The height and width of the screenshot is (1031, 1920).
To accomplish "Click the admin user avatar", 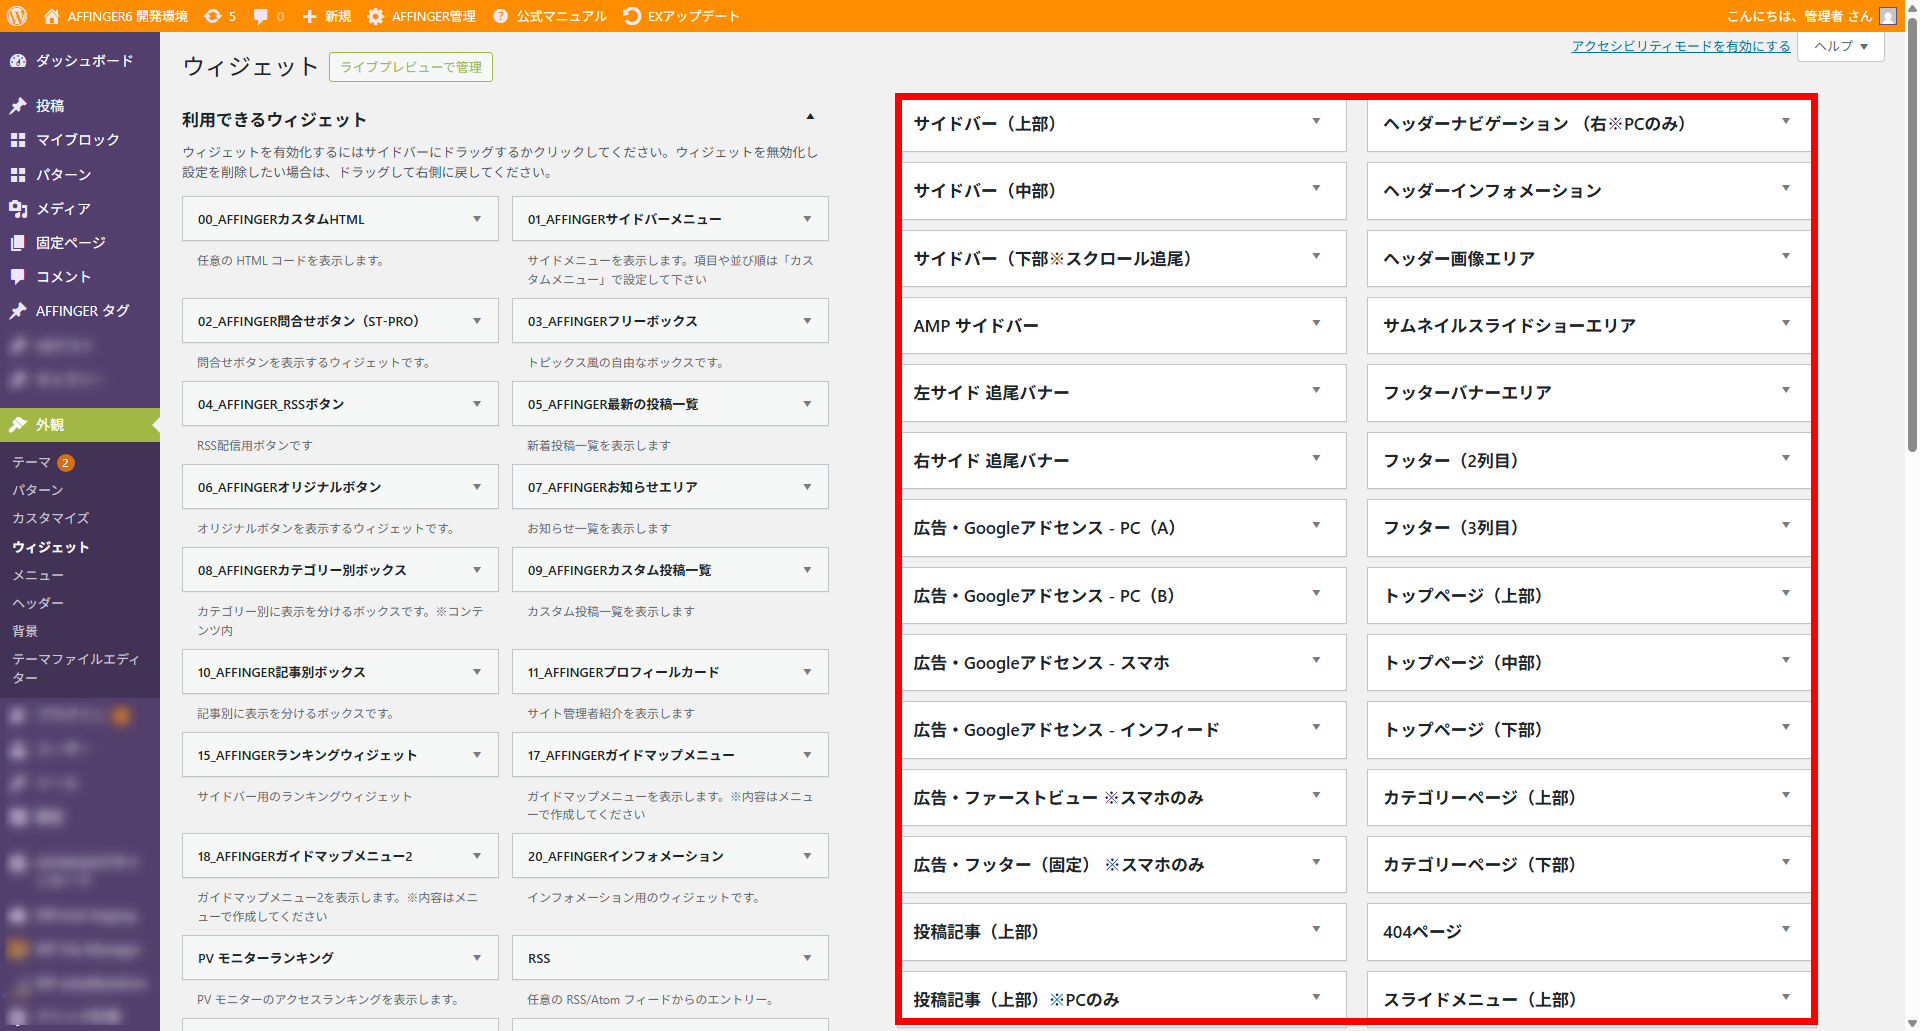I will point(1888,16).
